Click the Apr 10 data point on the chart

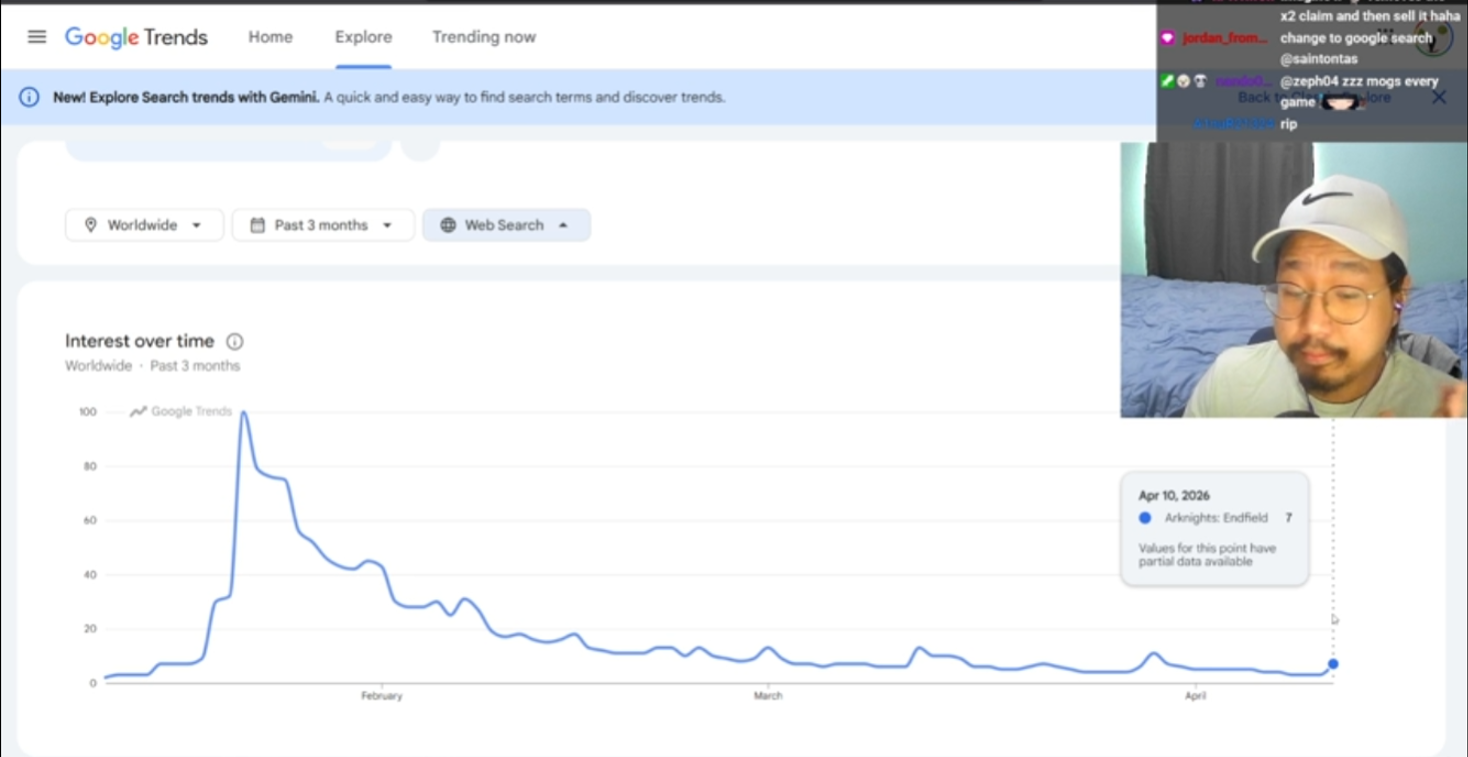1333,664
